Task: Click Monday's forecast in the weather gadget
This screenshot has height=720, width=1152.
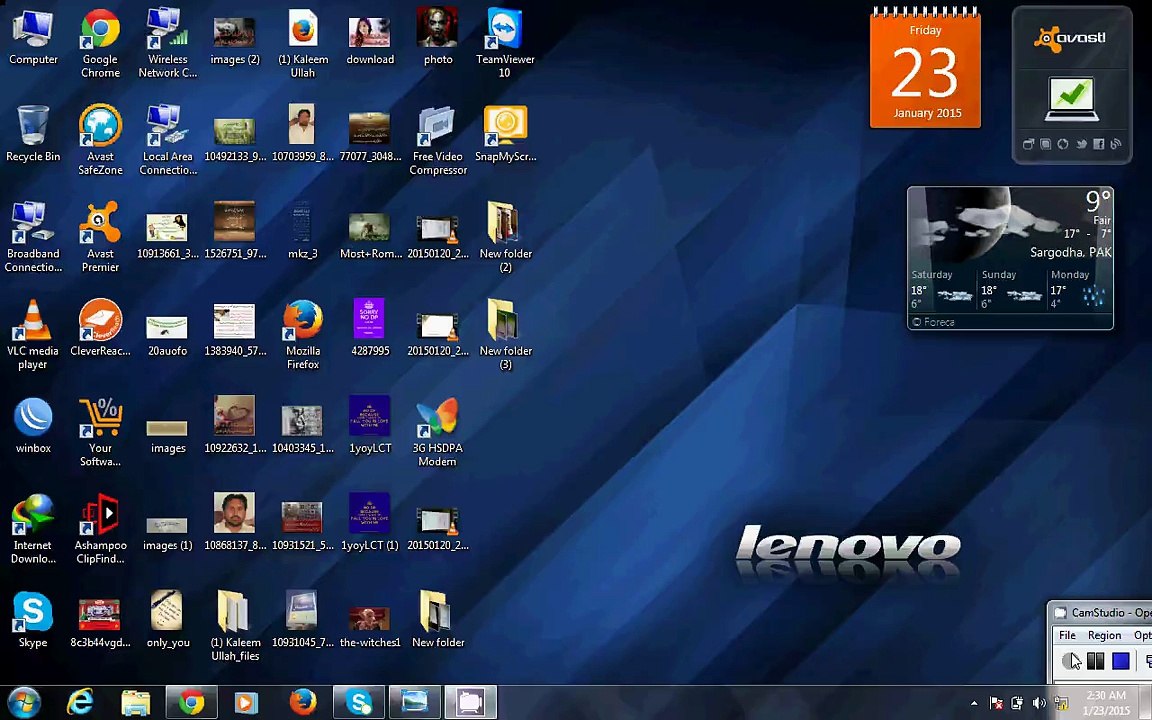Action: (1079, 289)
